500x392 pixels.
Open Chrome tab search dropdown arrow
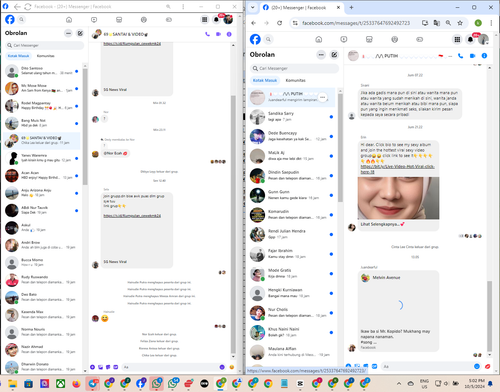click(253, 7)
